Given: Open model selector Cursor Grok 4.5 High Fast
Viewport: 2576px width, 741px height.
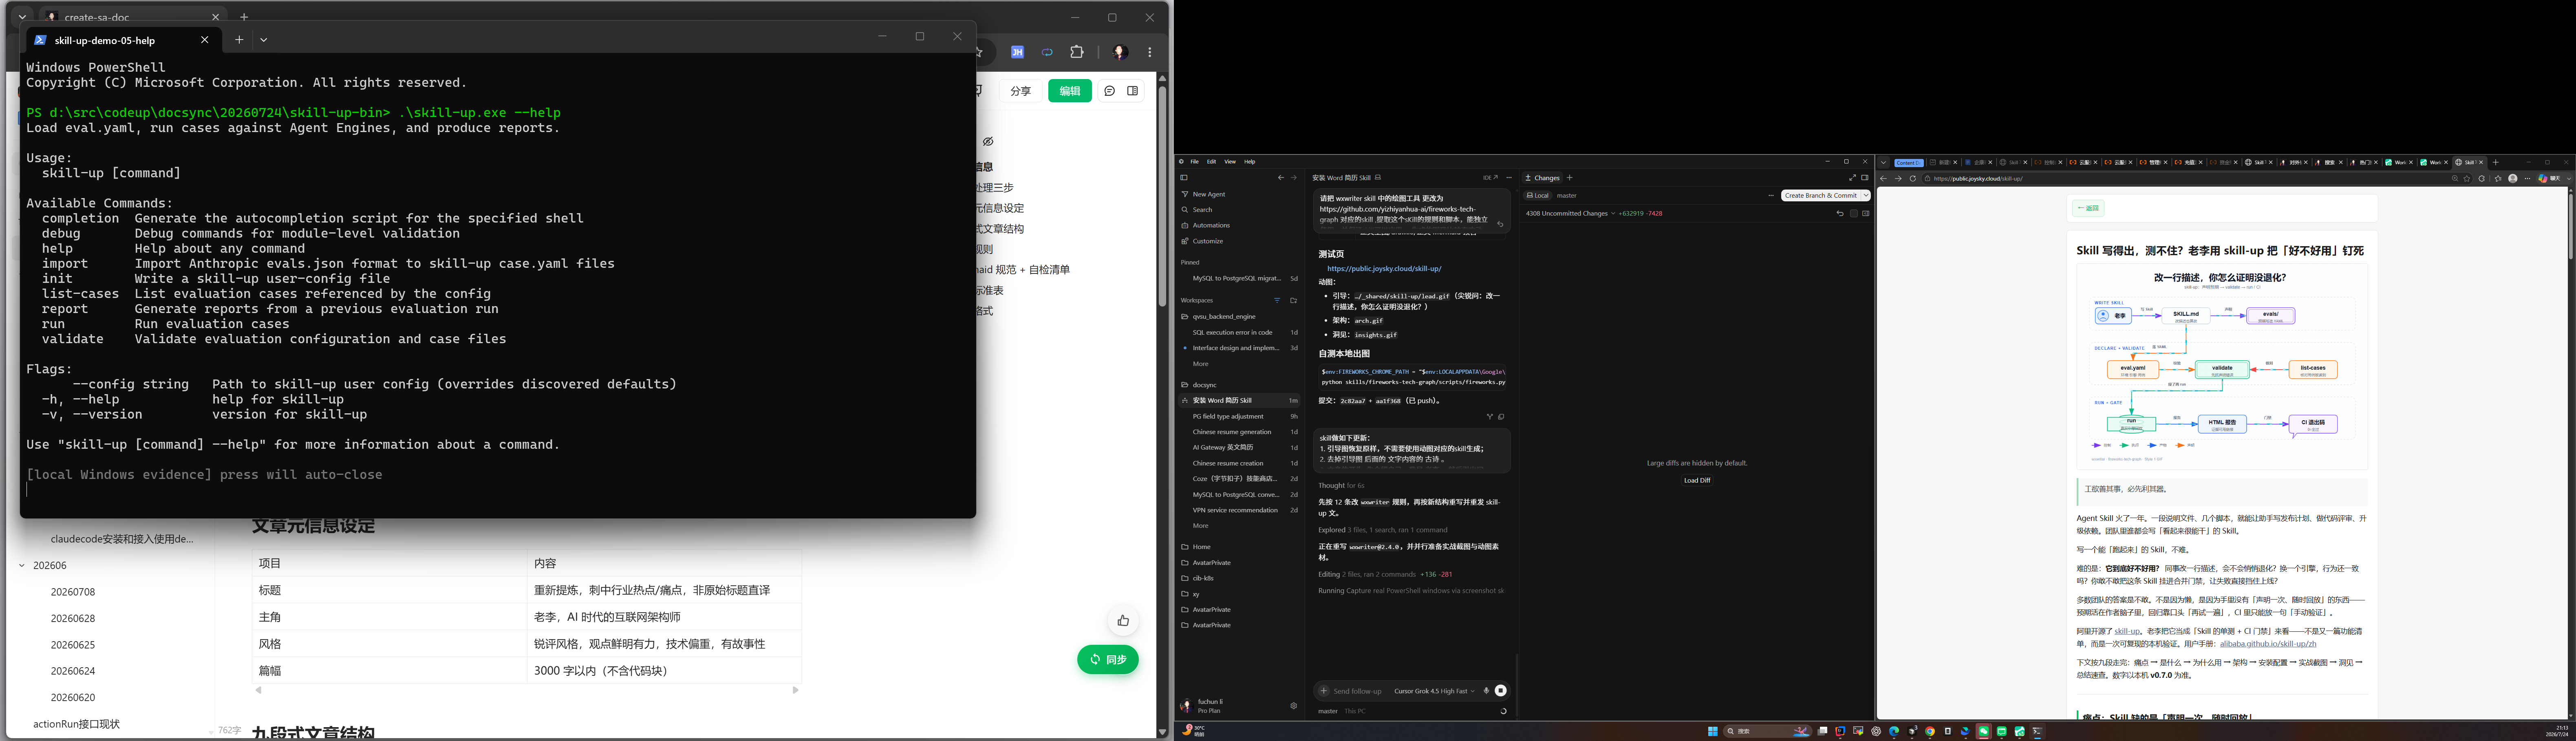Looking at the screenshot, I should point(1434,691).
